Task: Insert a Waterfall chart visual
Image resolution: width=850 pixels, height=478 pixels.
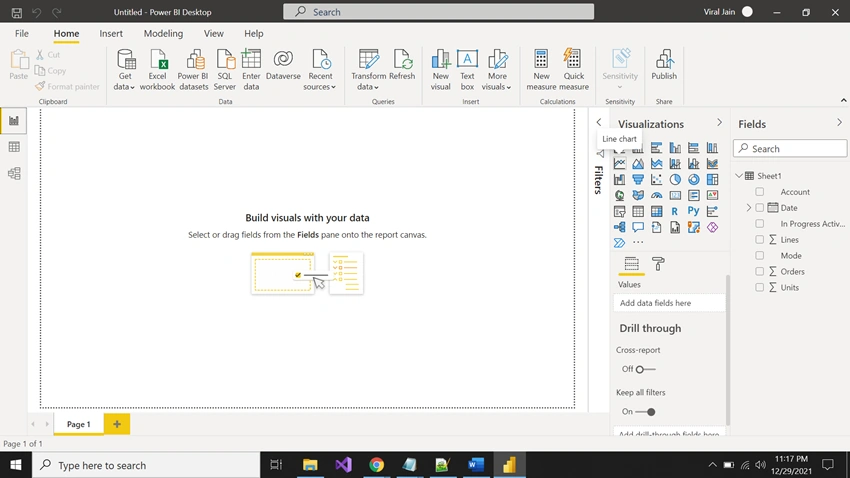Action: (620, 179)
